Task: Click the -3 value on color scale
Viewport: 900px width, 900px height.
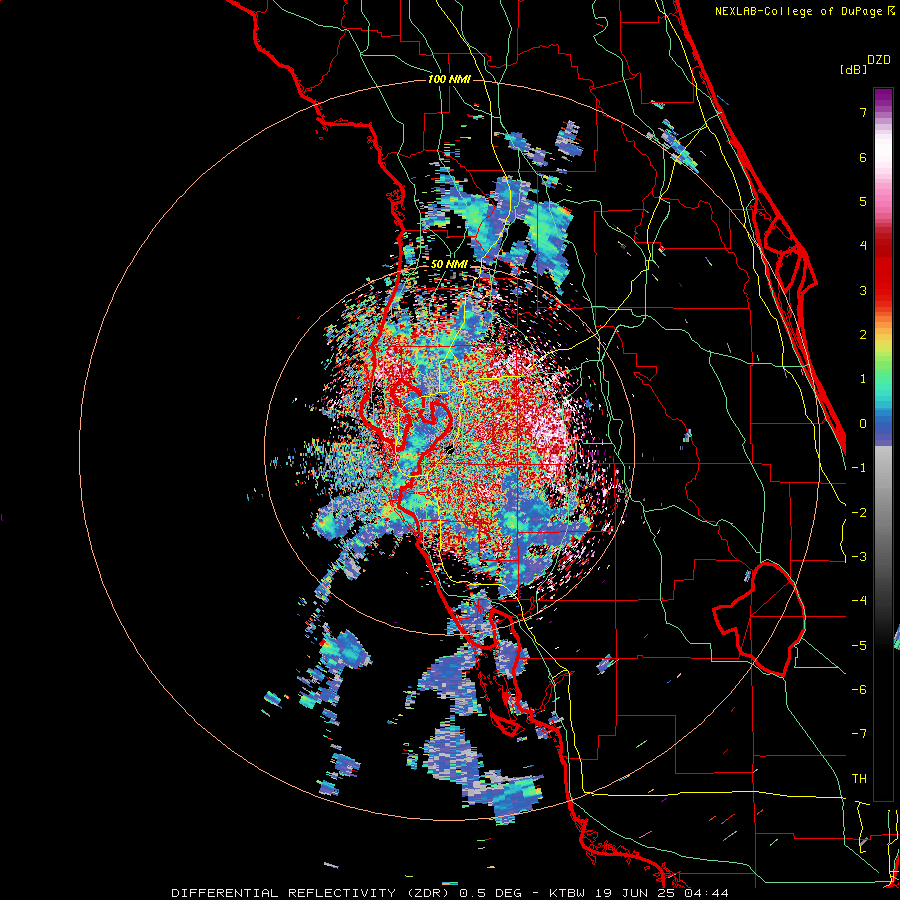Action: [x=859, y=557]
